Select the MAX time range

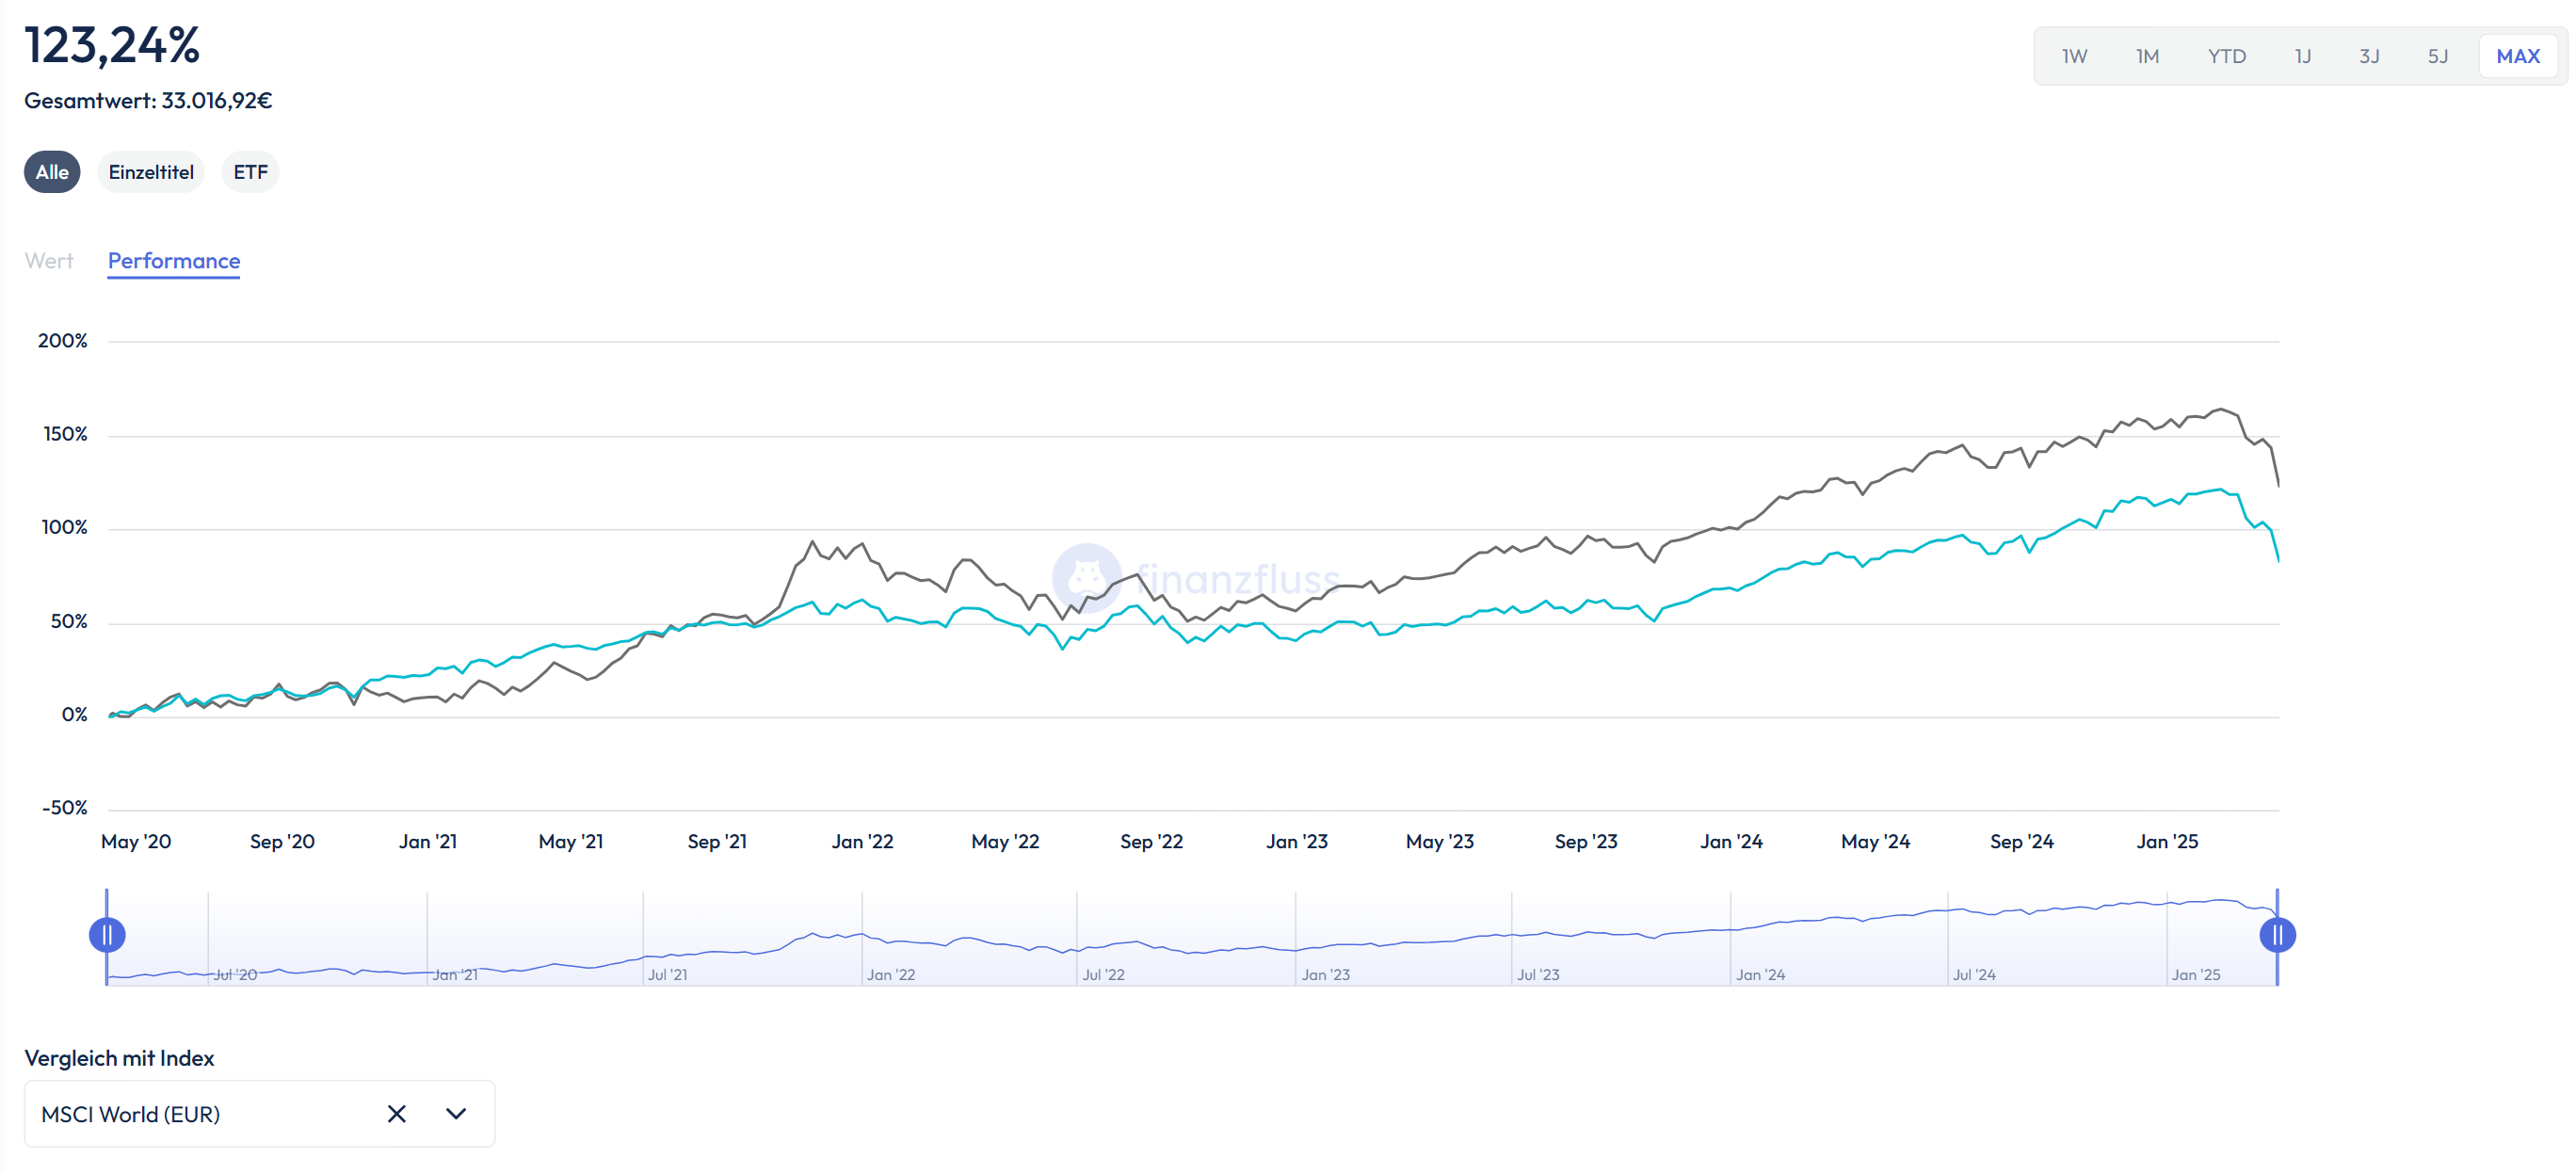tap(2517, 56)
